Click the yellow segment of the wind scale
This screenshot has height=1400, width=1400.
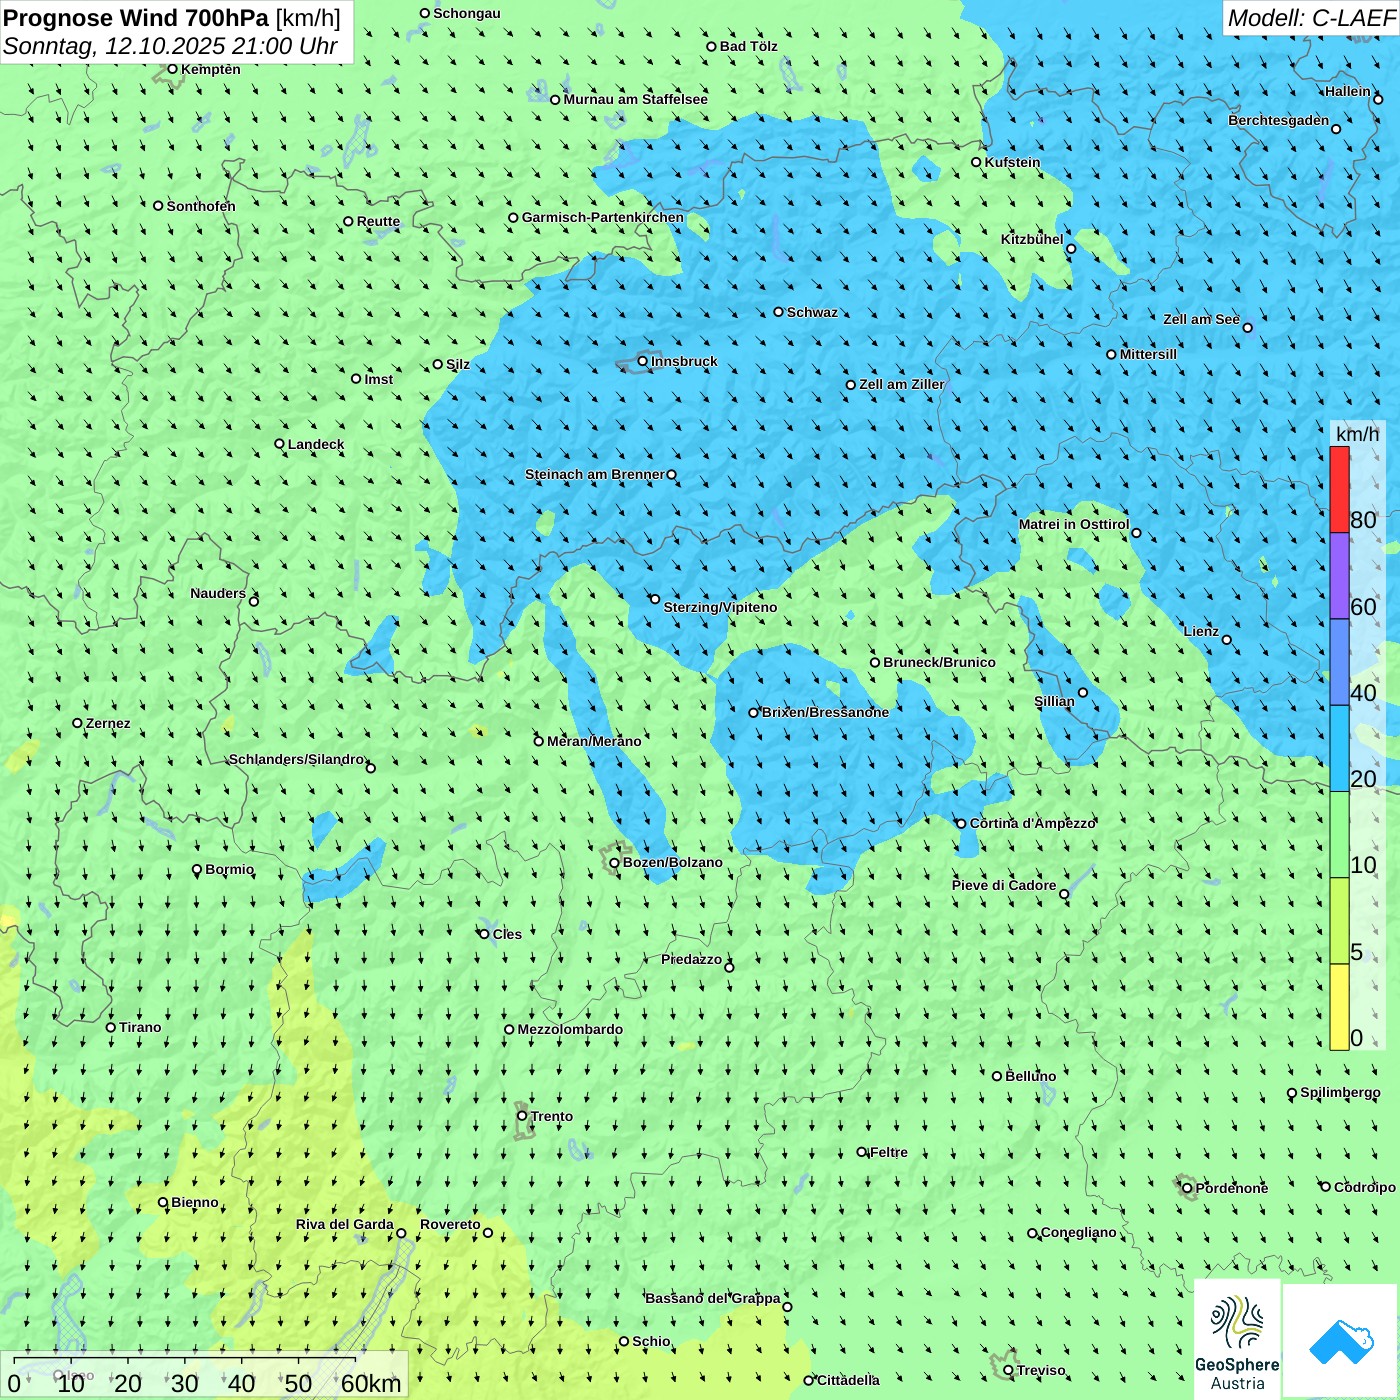[x=1339, y=1007]
